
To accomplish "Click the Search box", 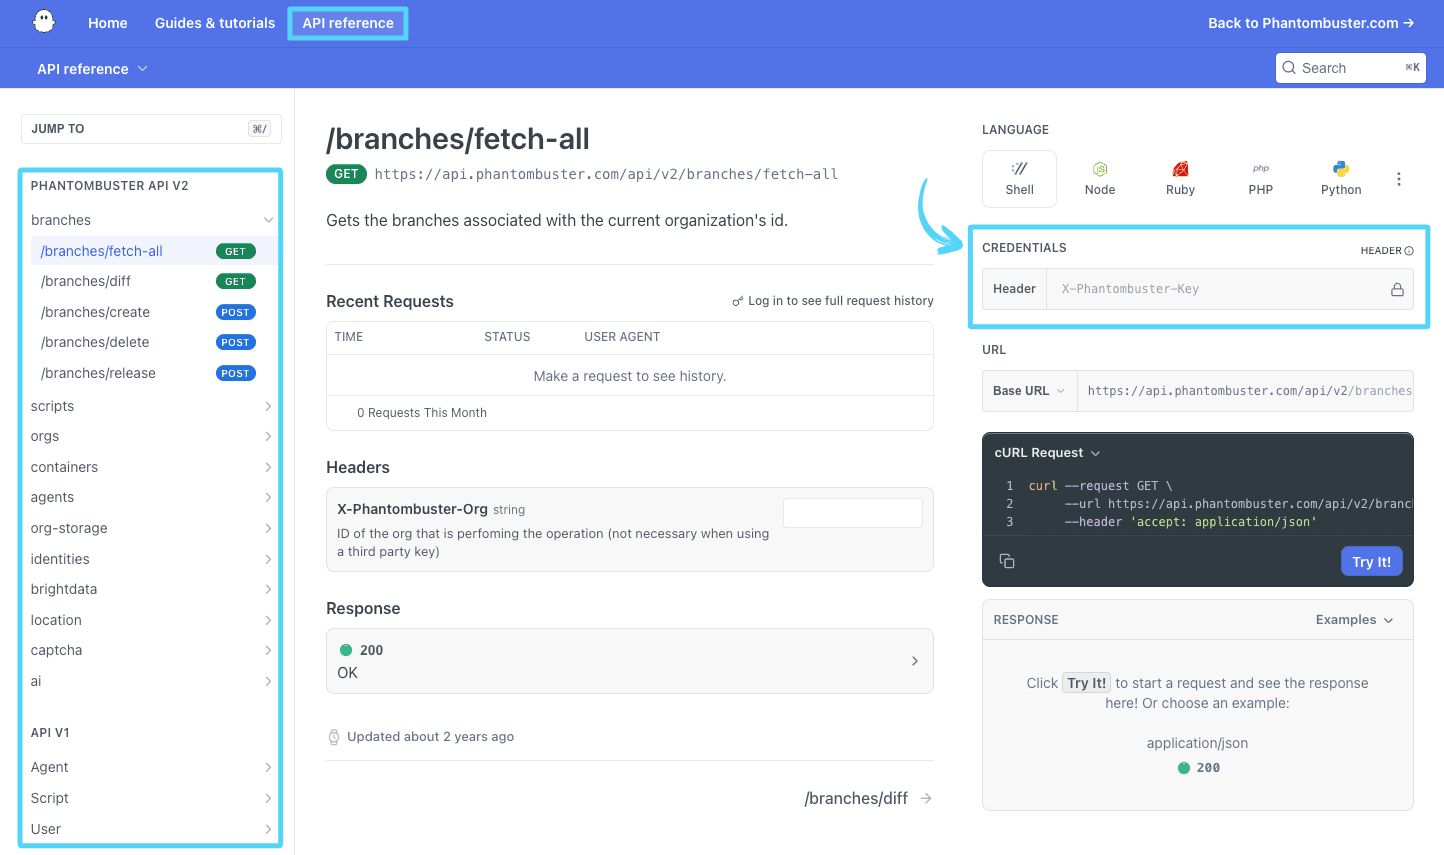I will pyautogui.click(x=1351, y=68).
